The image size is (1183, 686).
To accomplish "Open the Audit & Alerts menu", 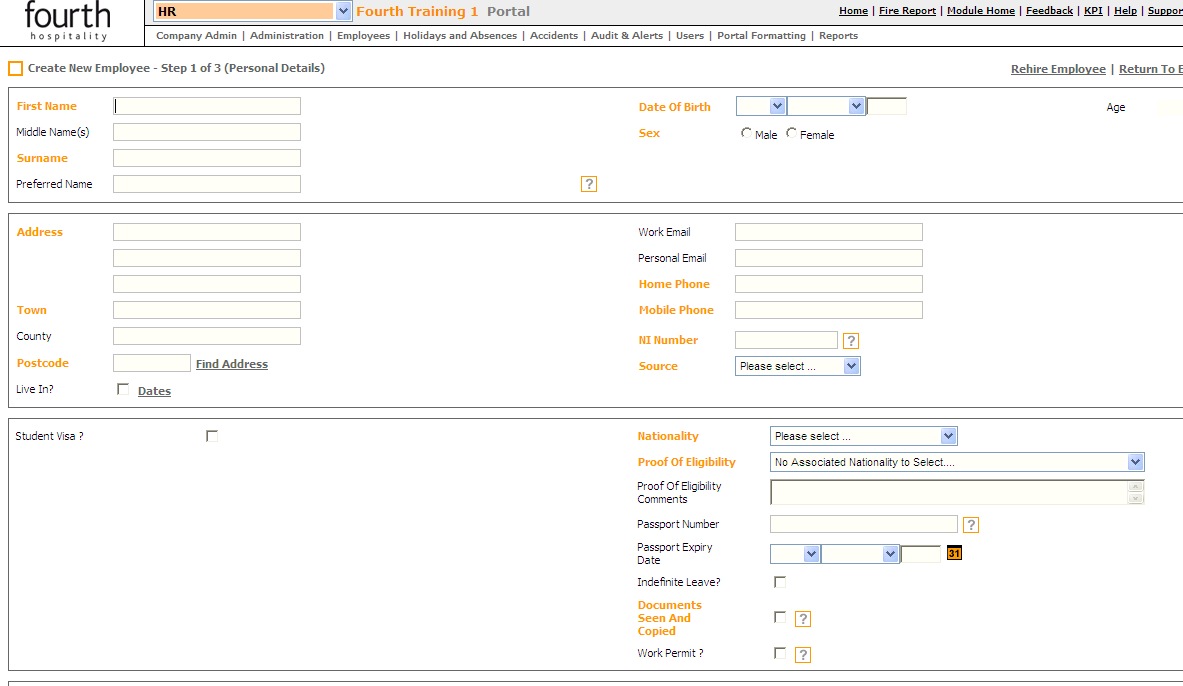I will (x=627, y=35).
